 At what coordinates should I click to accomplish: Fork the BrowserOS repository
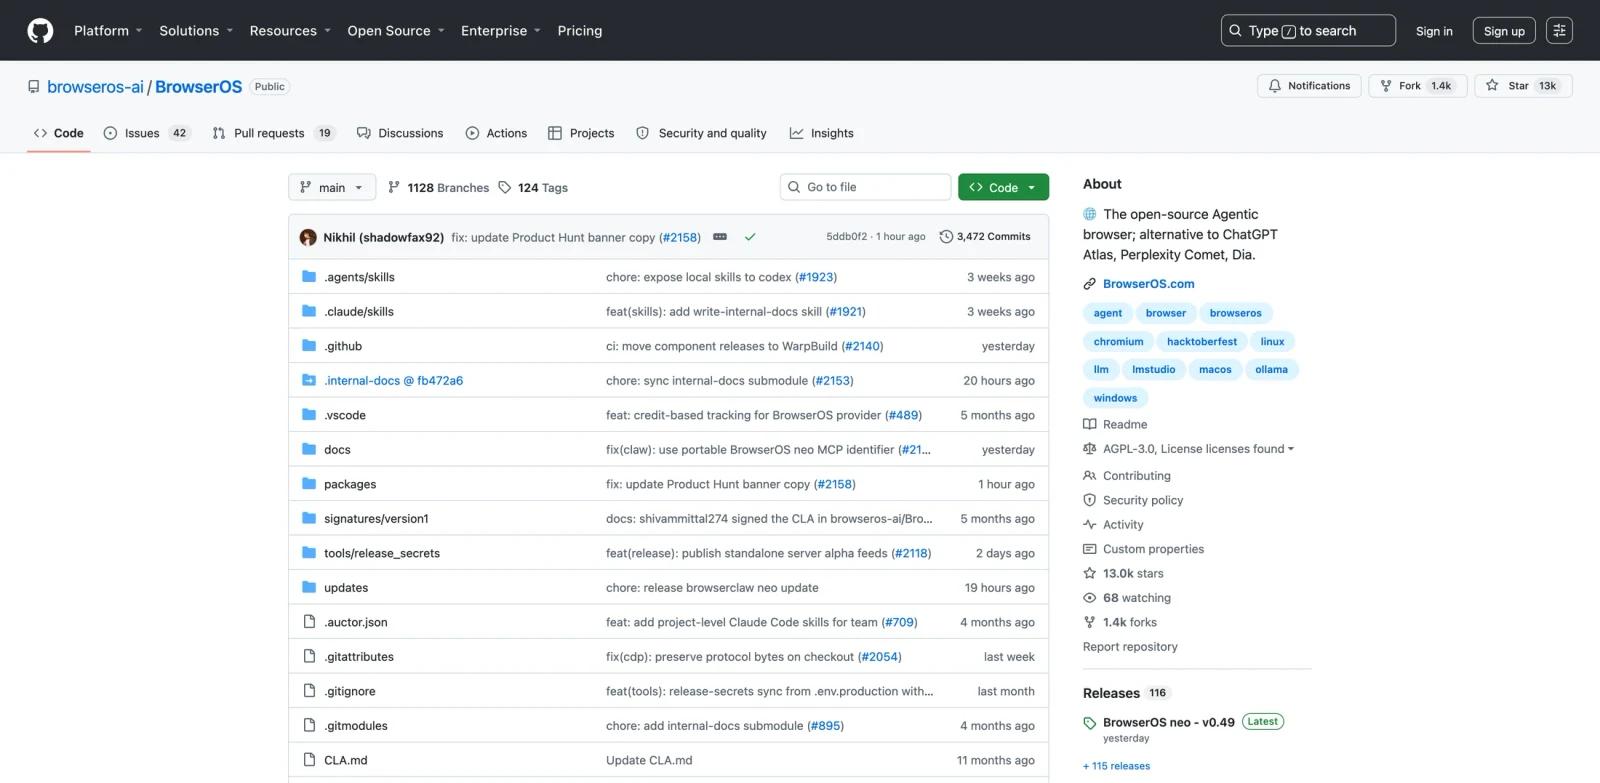pos(1417,86)
